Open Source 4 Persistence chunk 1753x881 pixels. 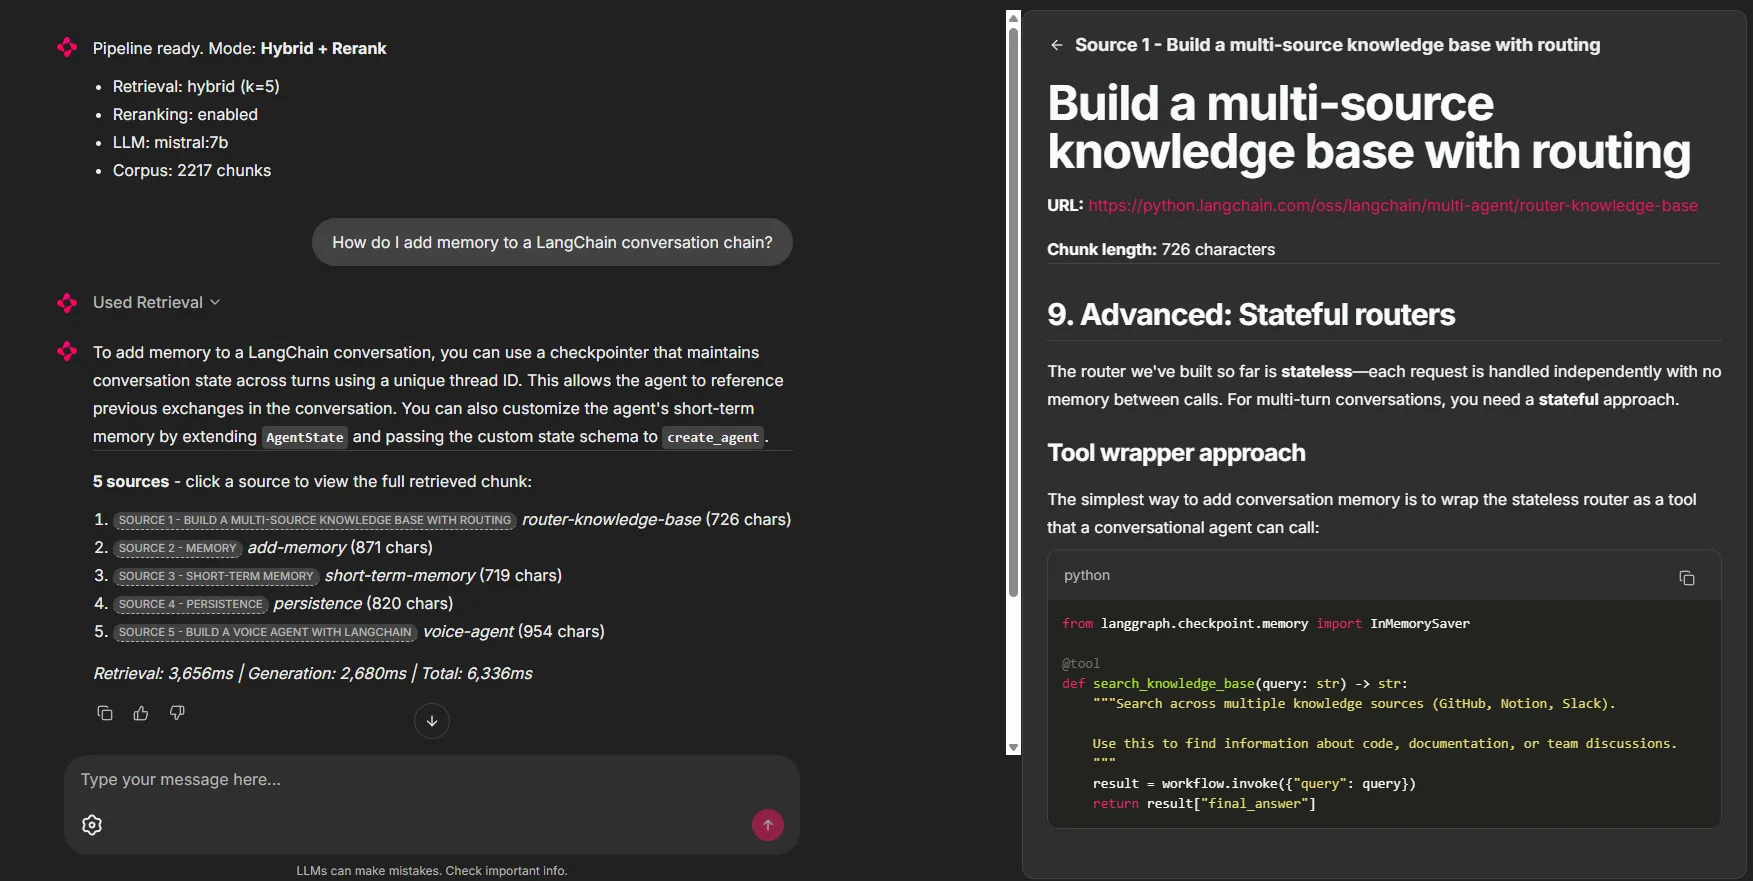tap(190, 604)
